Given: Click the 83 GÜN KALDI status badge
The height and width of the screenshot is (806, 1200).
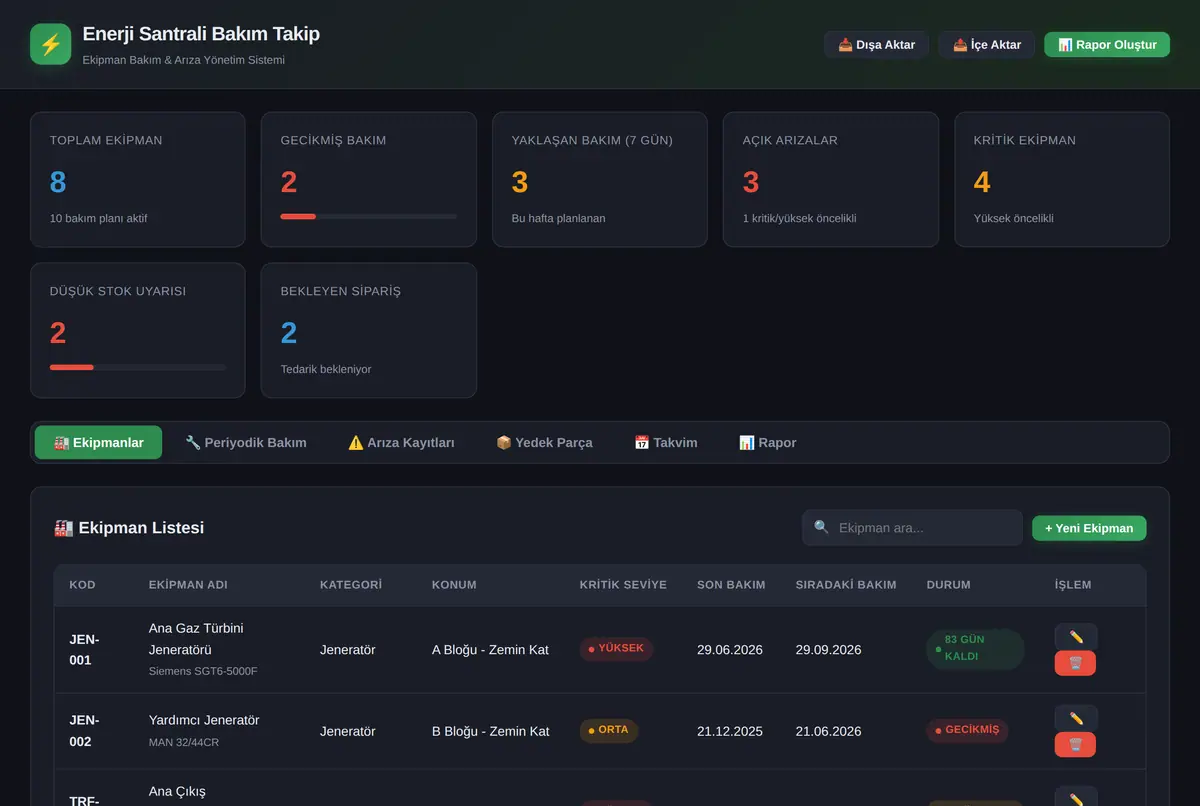Looking at the screenshot, I should pyautogui.click(x=975, y=649).
